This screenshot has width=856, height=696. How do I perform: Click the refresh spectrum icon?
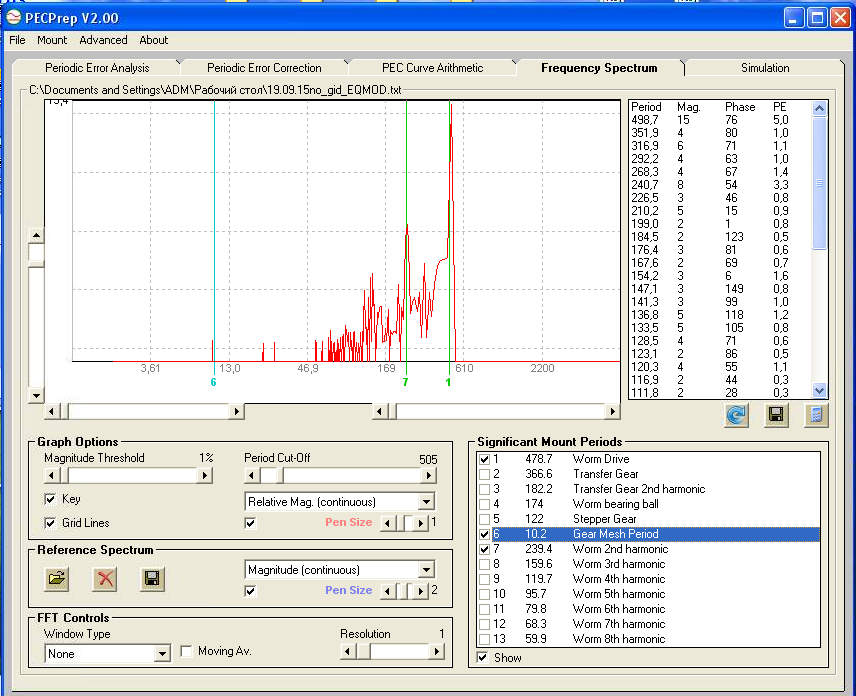736,415
